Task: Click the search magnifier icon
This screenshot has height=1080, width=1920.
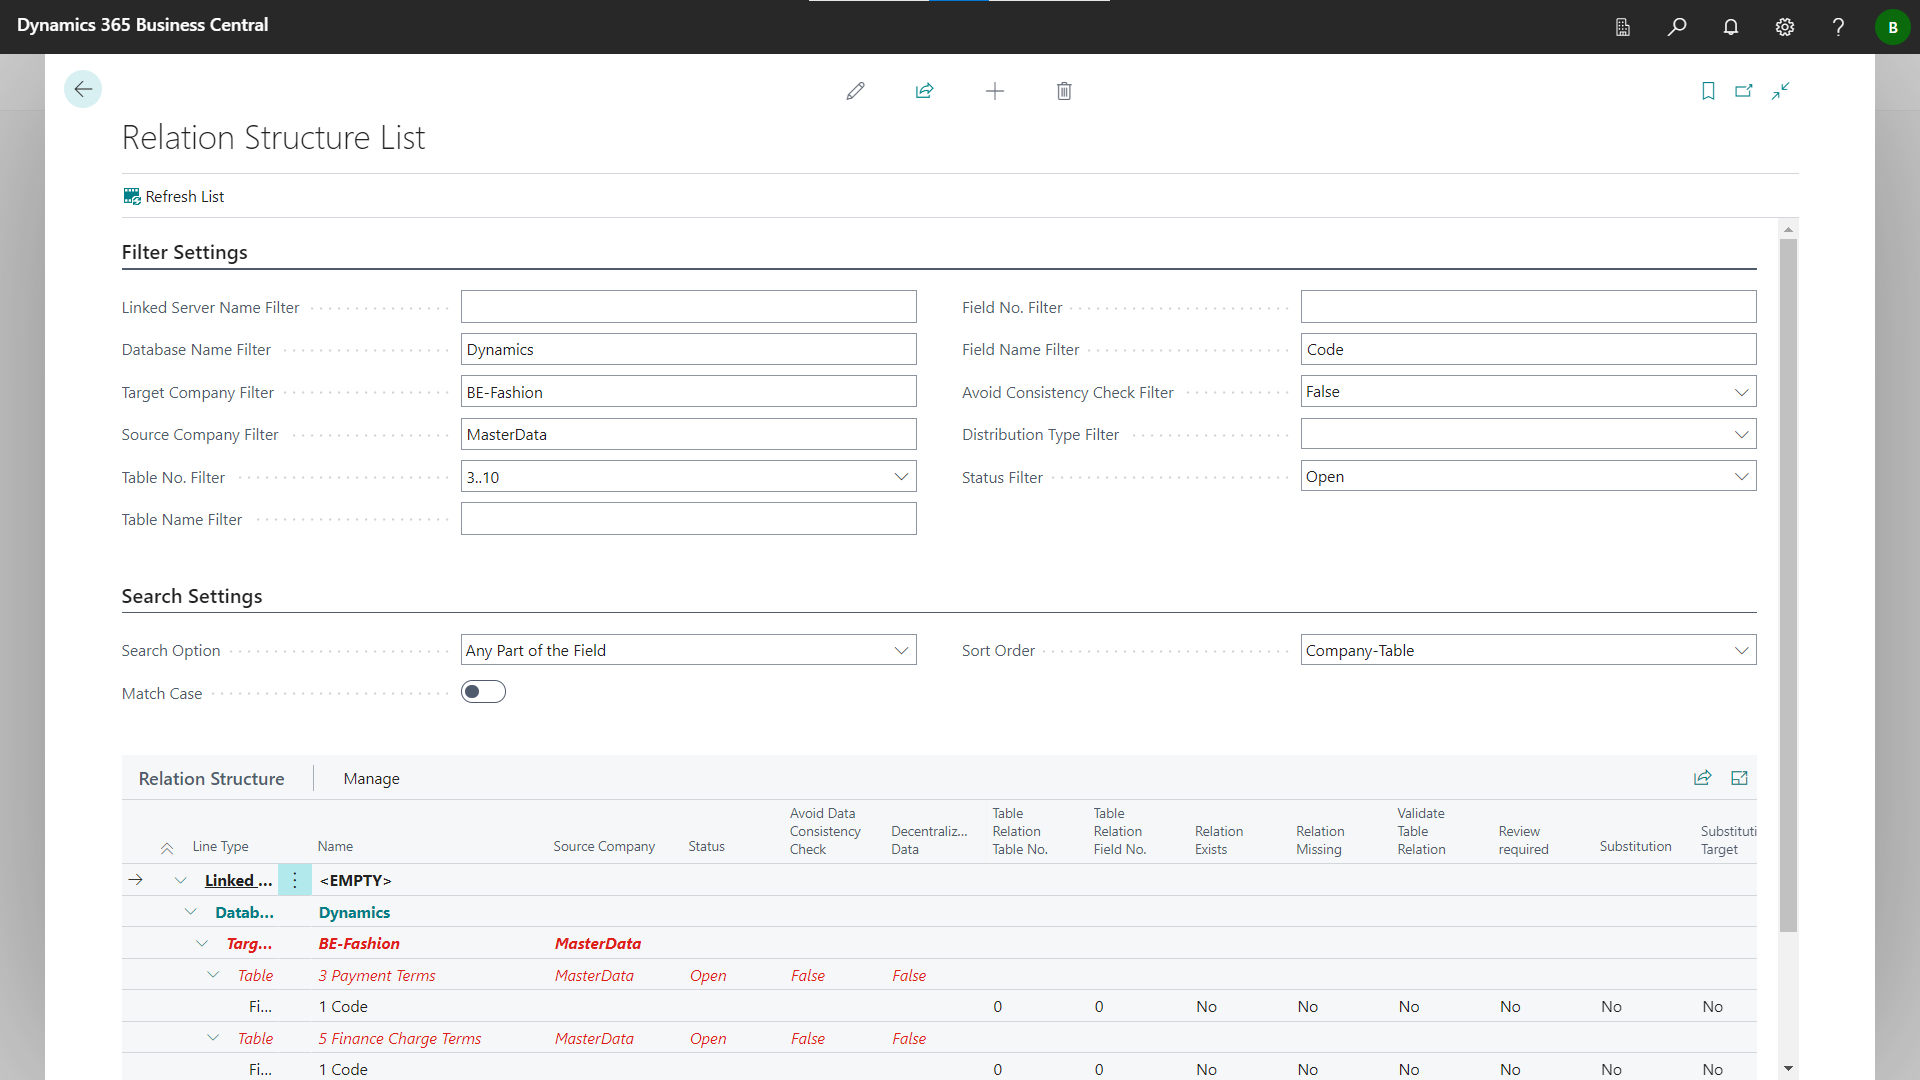Action: click(1677, 27)
